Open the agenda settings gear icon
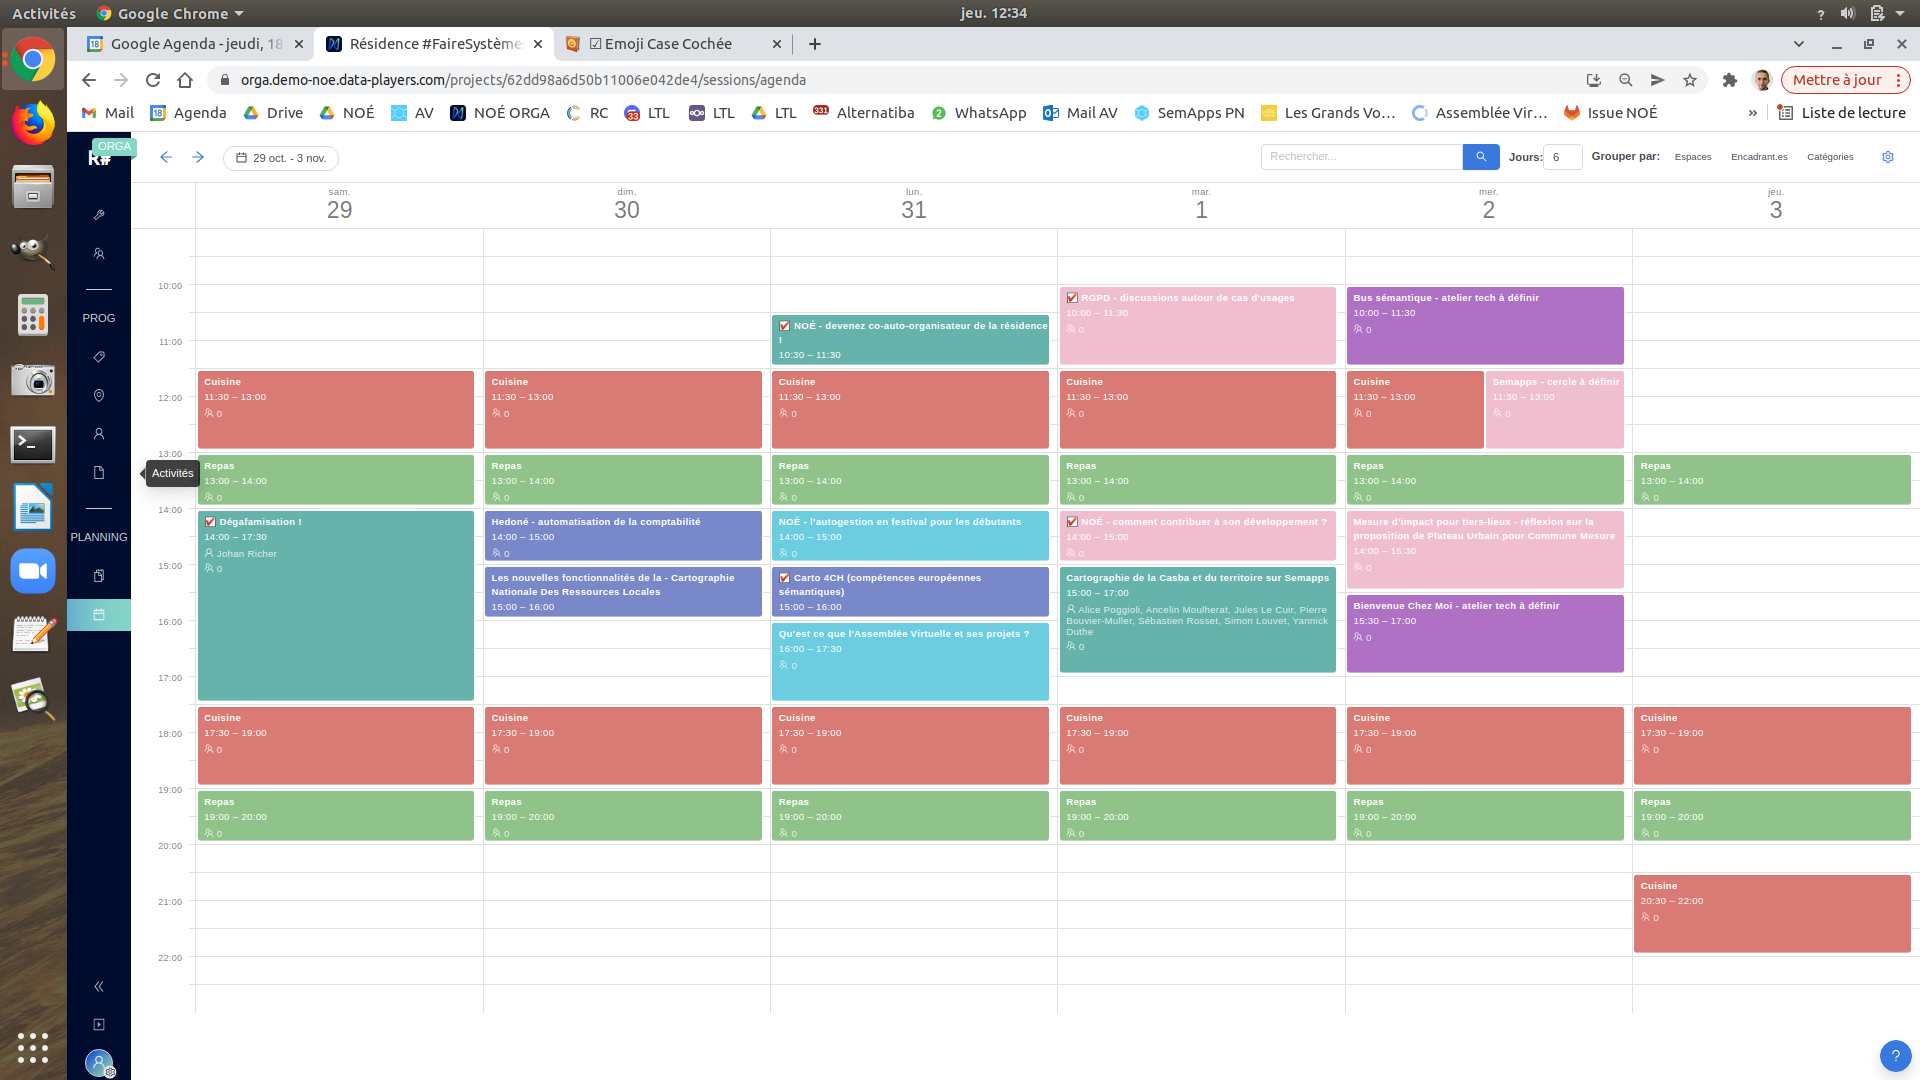The width and height of the screenshot is (1920, 1080). [1888, 157]
